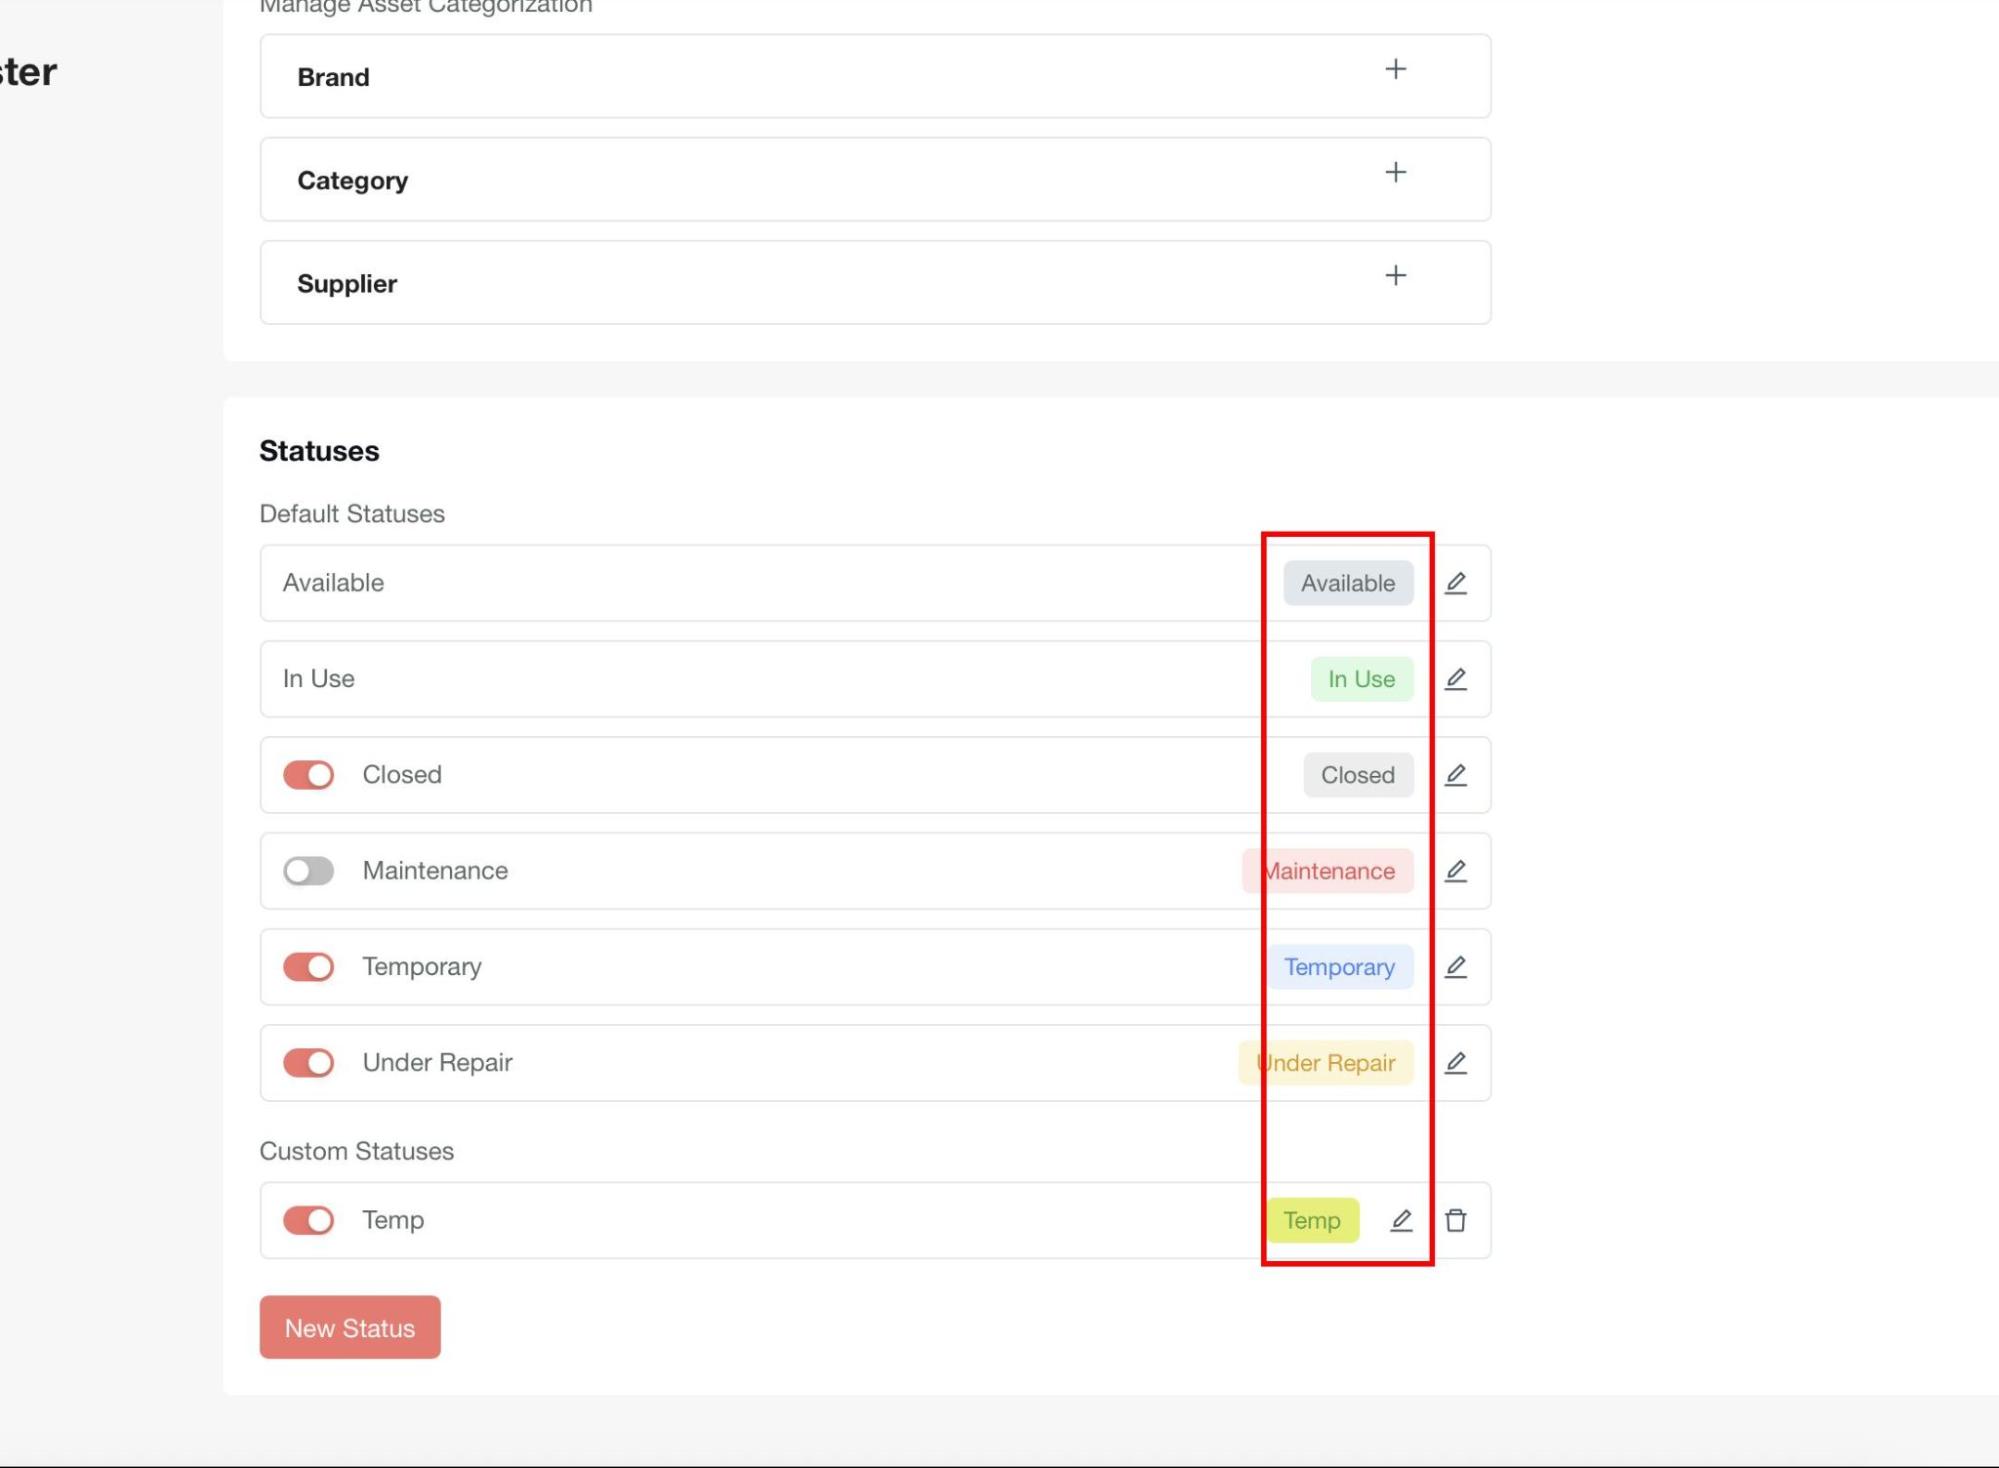Click the edit pencil for In Use status
The width and height of the screenshot is (1999, 1468).
[1455, 679]
